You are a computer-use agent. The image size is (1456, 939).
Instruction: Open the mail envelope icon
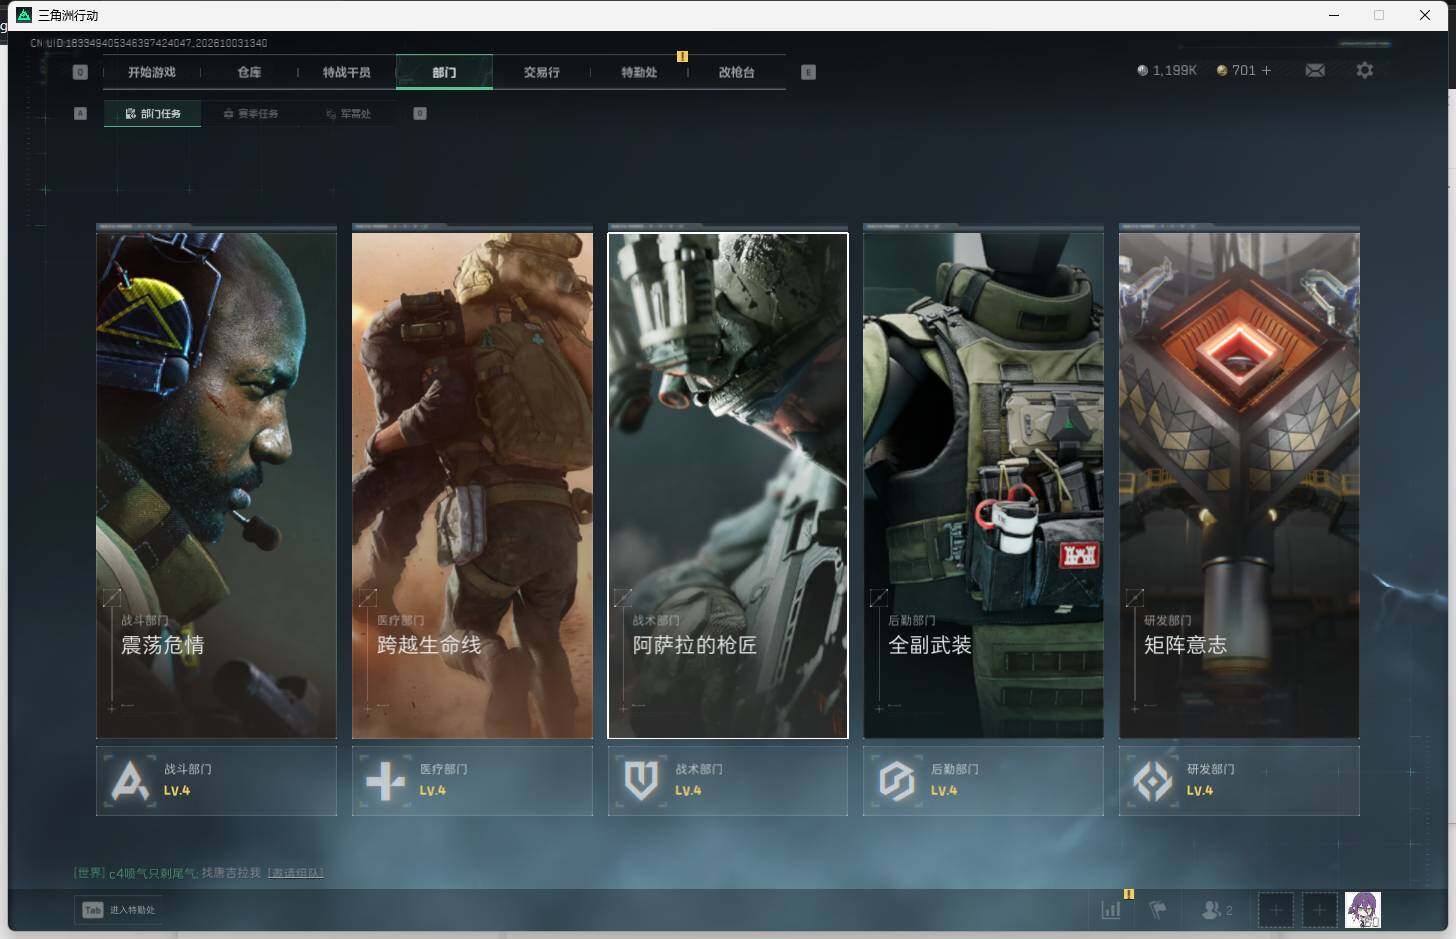(x=1315, y=70)
